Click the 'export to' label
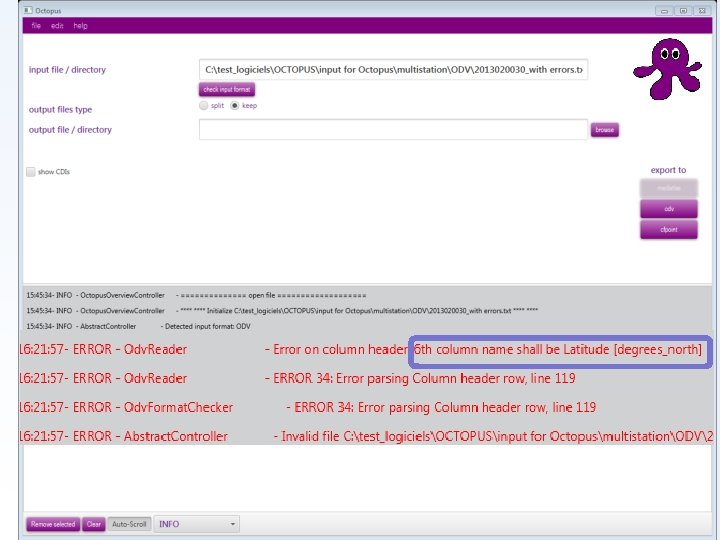This screenshot has height=540, width=720. coord(668,170)
